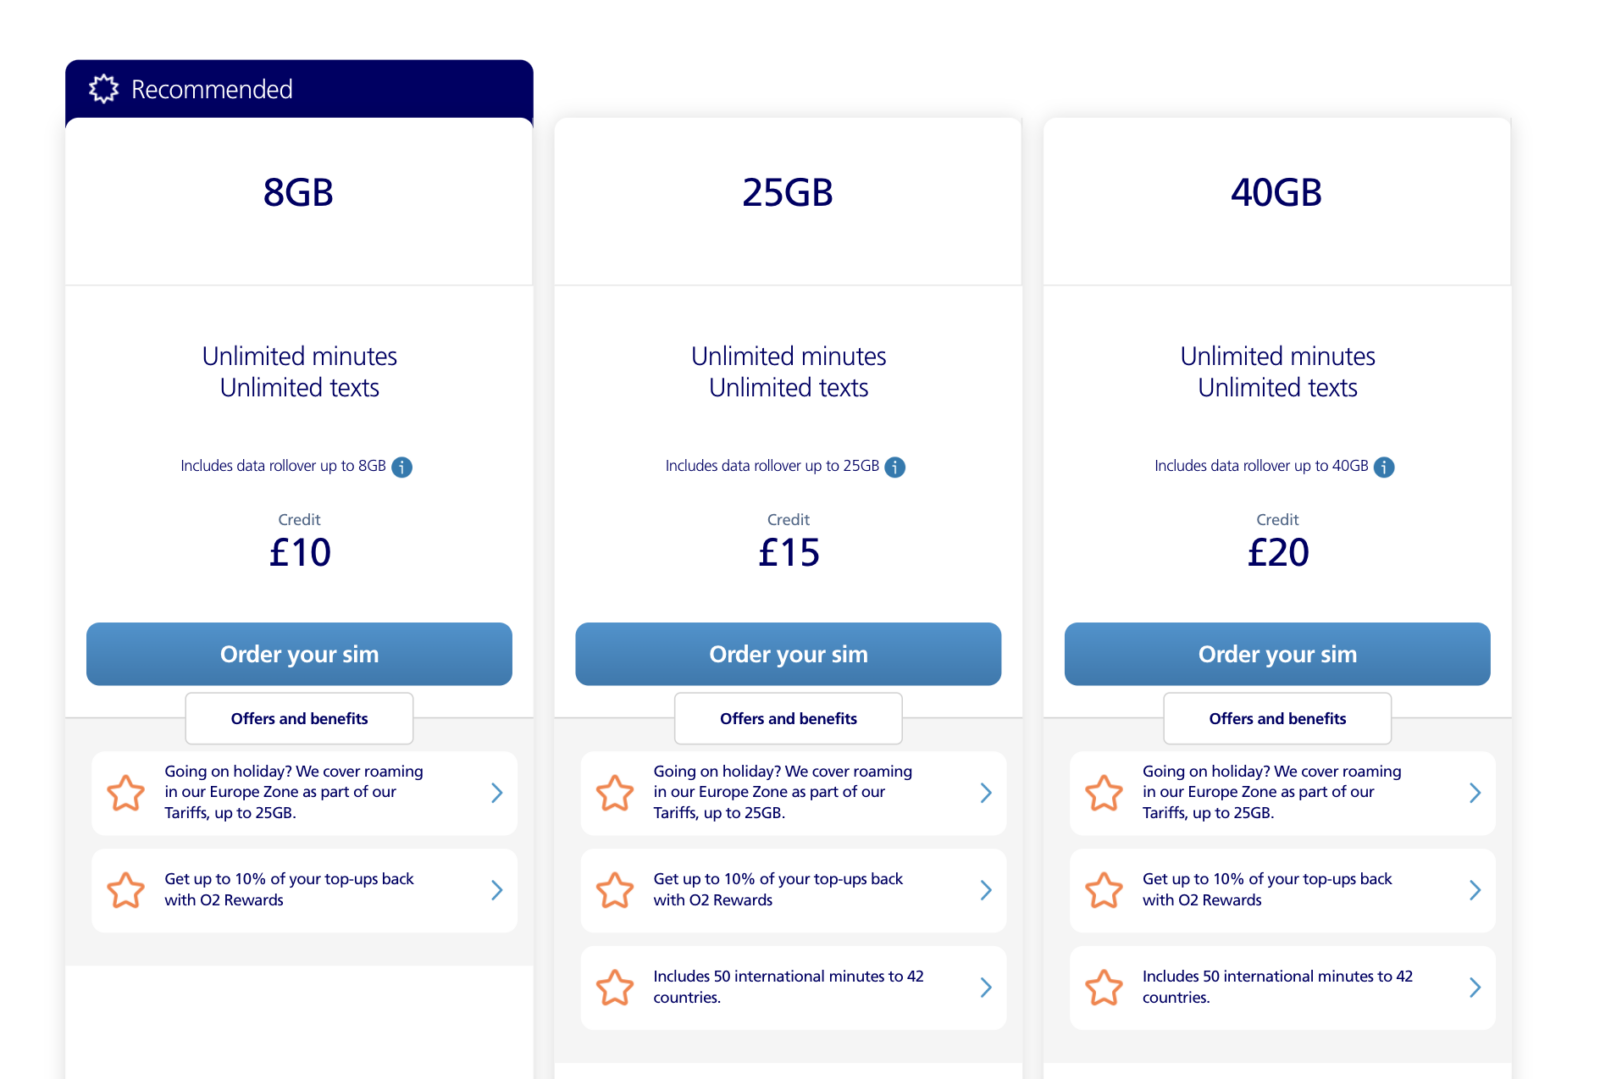Expand O2 Rewards details on the 25GB plan

[x=986, y=889]
